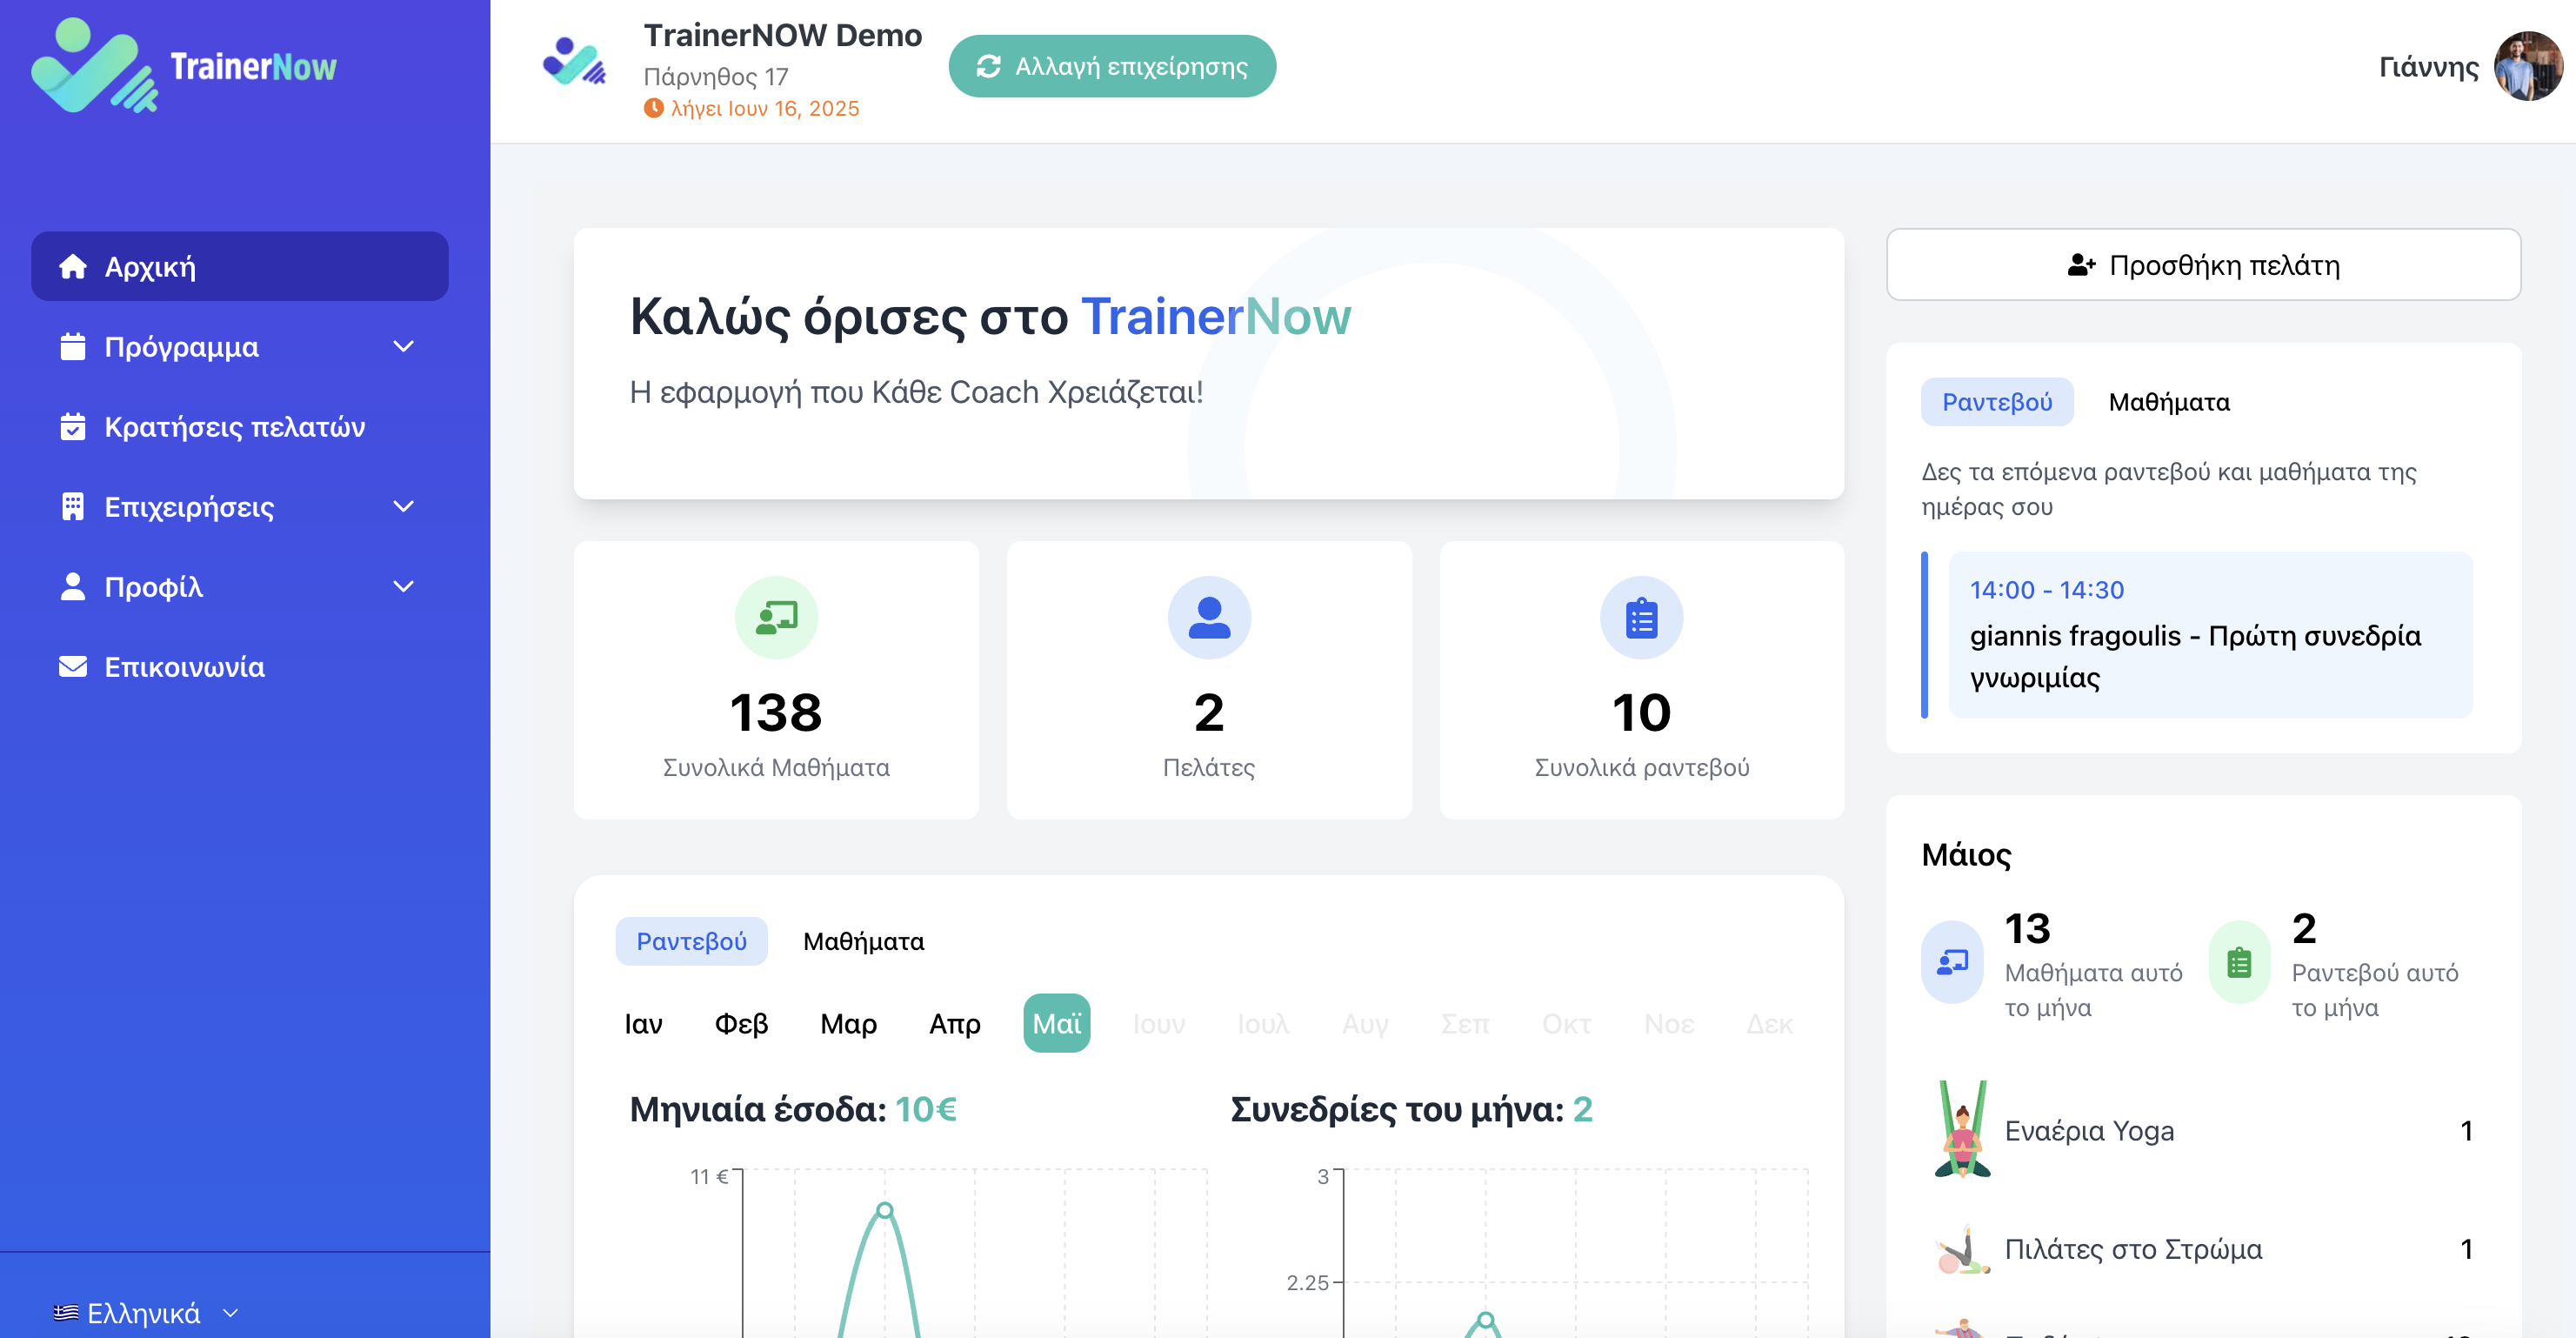Click the sessions chart data point
Viewport: 2576px width, 1338px height.
1486,1320
